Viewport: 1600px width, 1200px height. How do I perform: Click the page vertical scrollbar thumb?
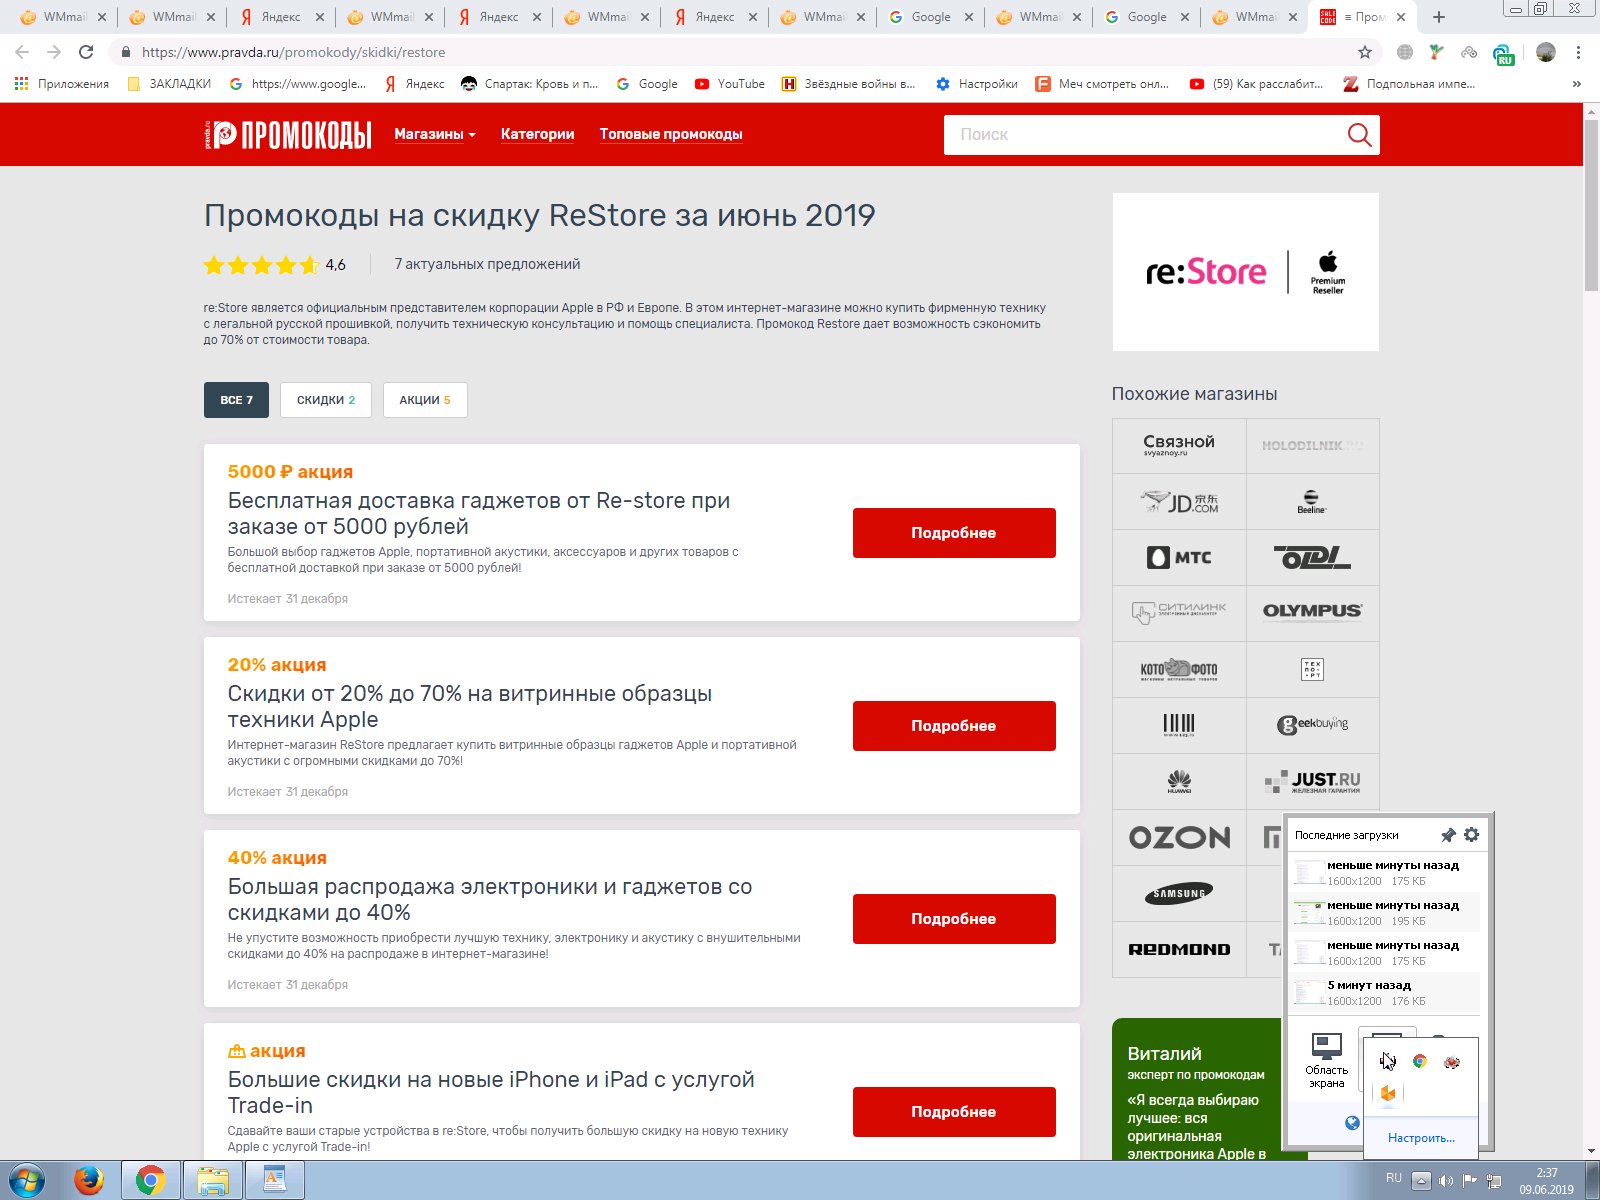(1591, 205)
